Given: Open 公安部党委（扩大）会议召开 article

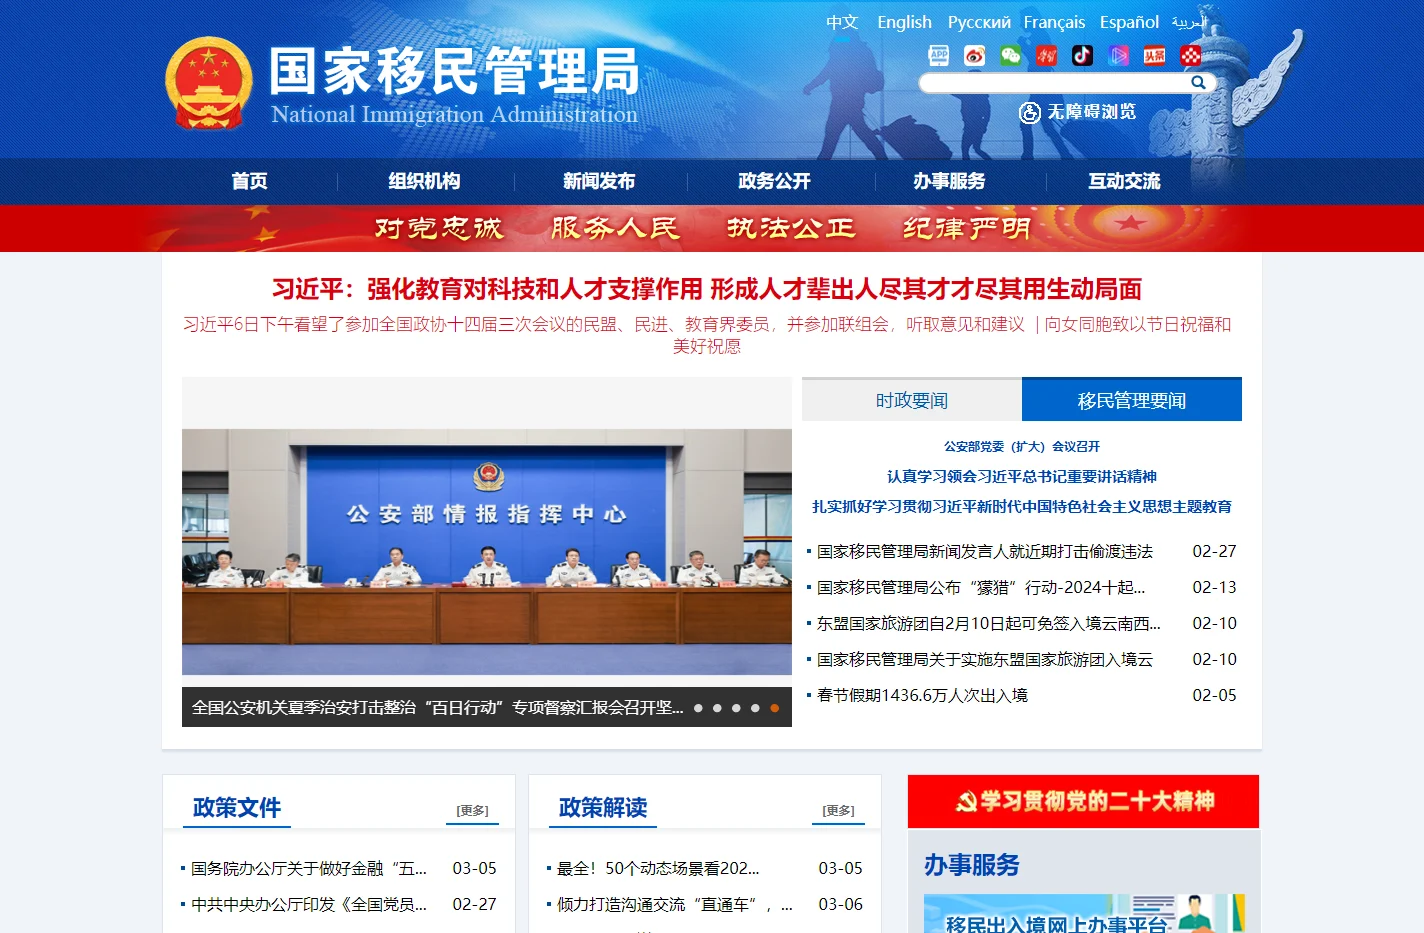Looking at the screenshot, I should (x=1022, y=447).
